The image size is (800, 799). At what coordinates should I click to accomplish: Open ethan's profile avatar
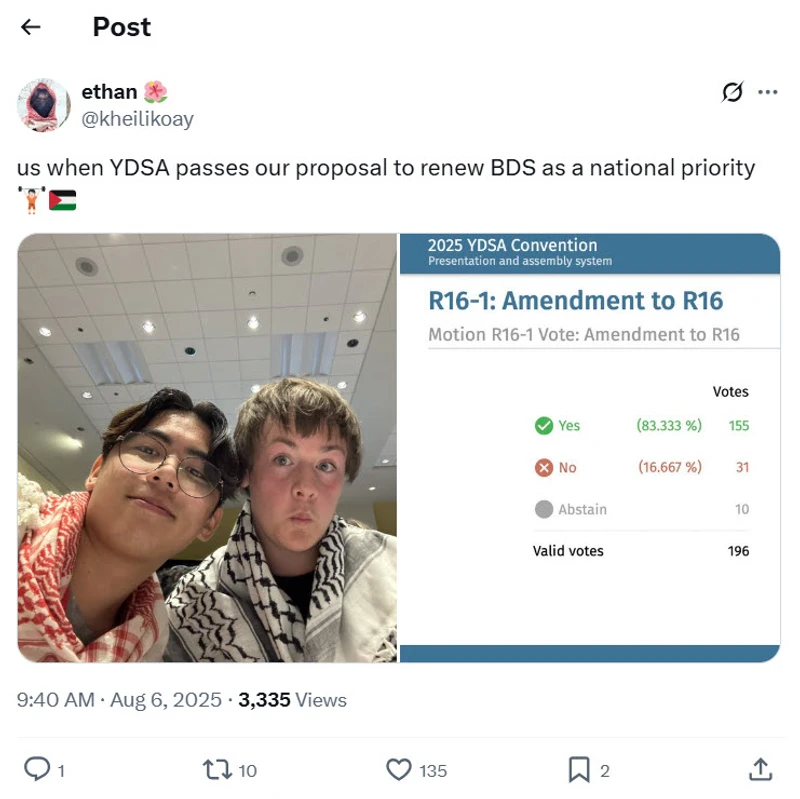tap(44, 105)
